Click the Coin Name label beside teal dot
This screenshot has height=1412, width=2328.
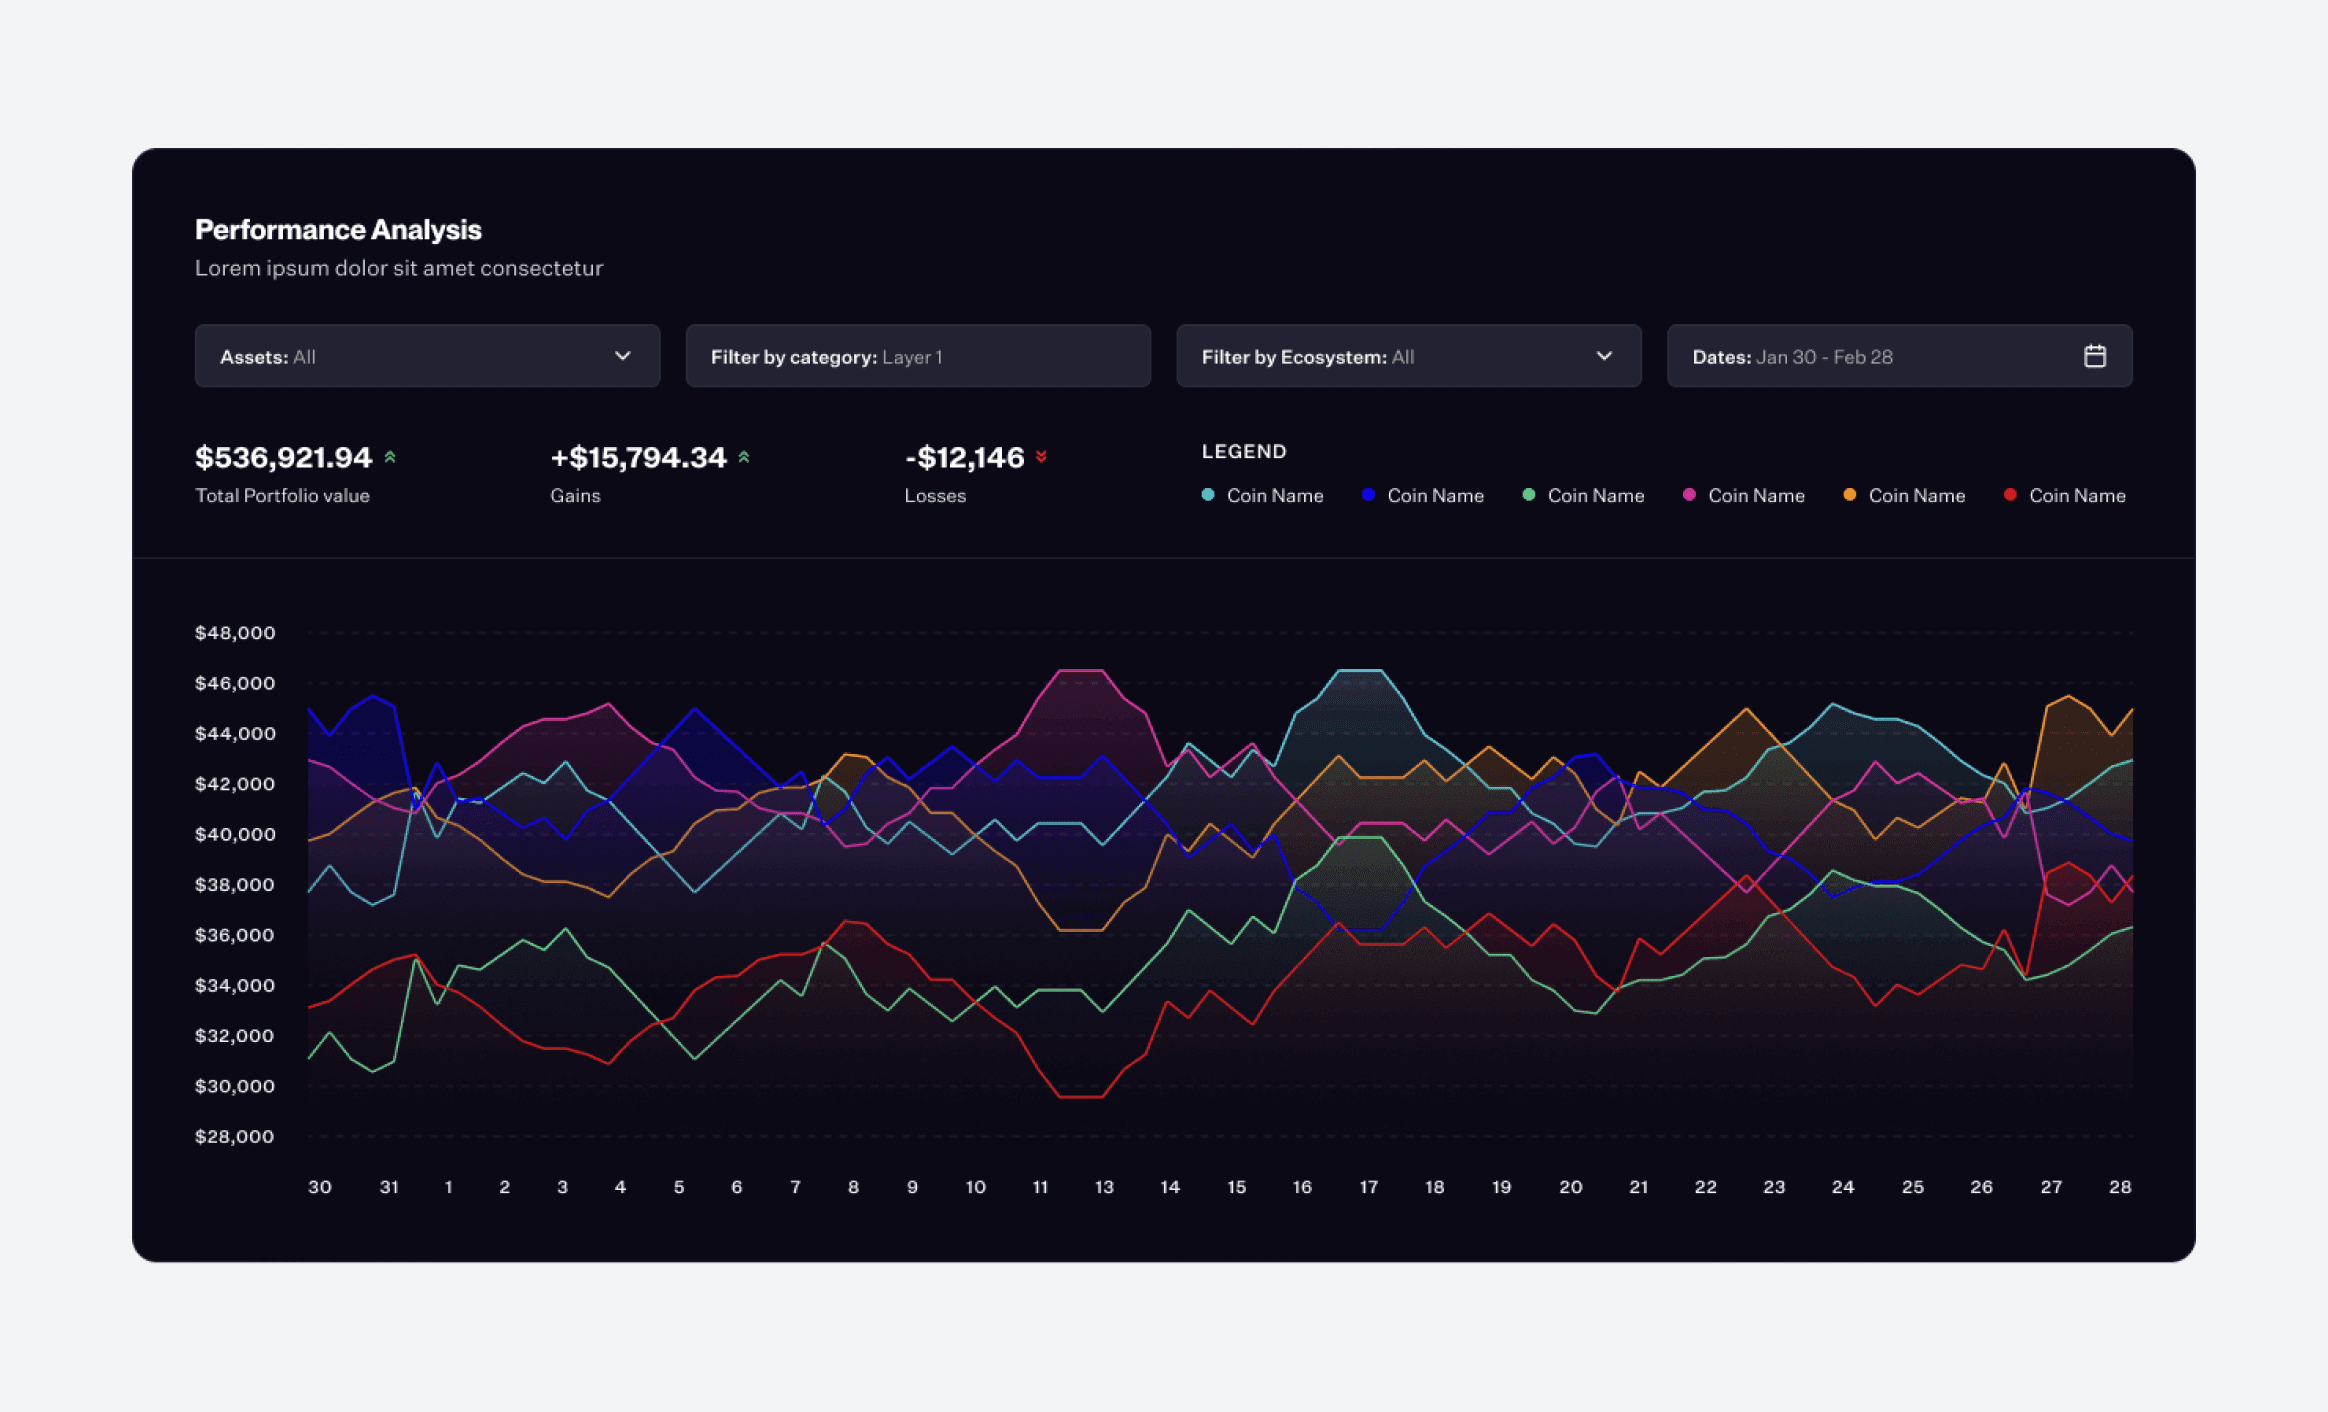[1275, 496]
